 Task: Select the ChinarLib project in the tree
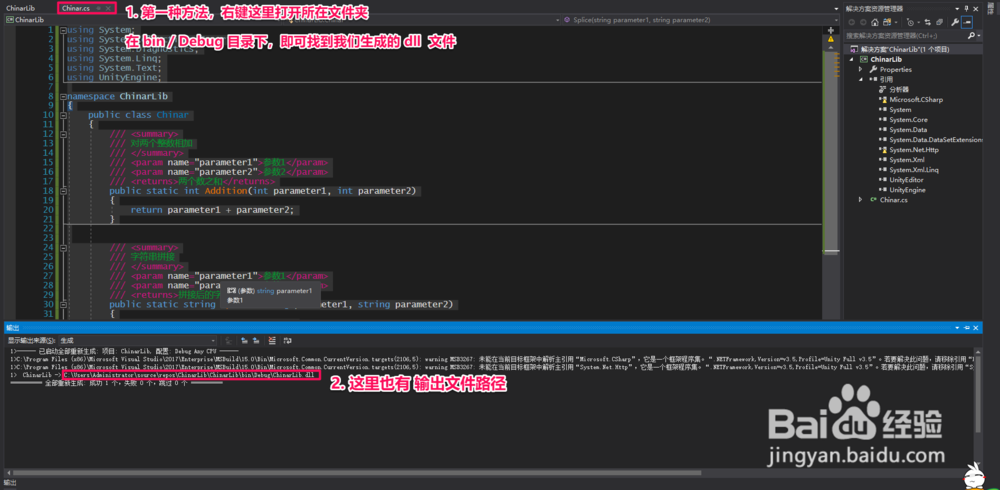885,59
